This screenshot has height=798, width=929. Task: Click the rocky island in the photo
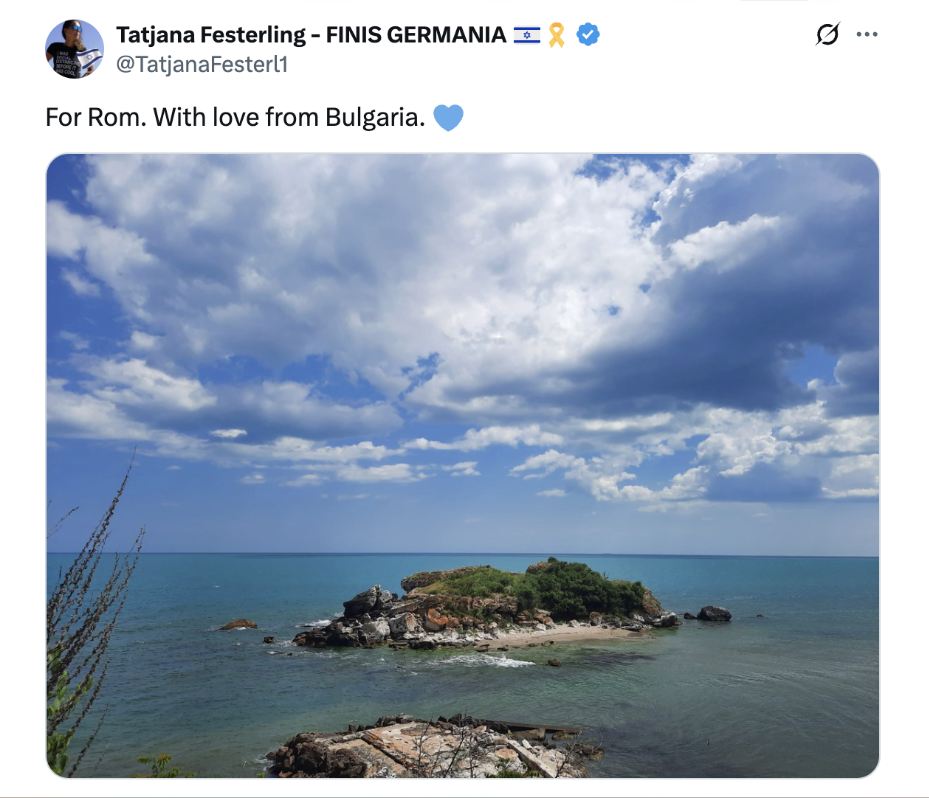(x=486, y=604)
